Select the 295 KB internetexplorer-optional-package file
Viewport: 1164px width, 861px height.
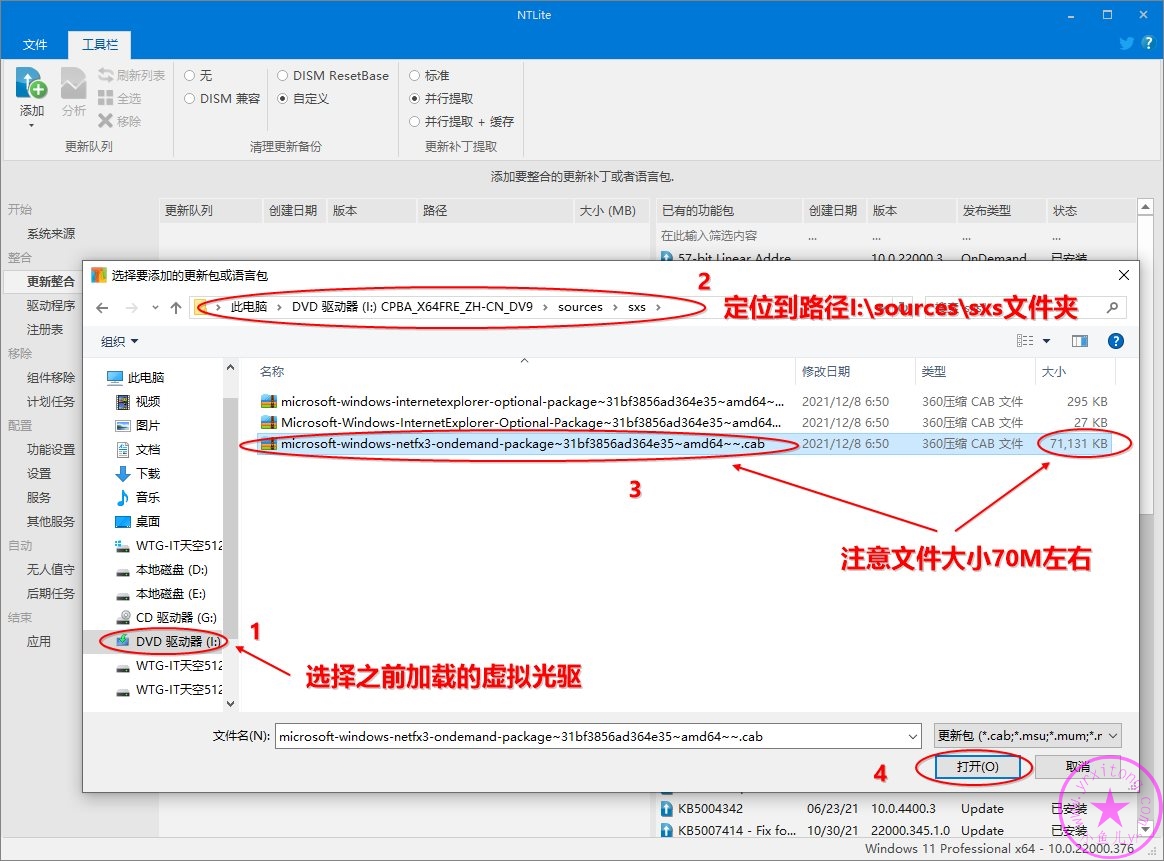[x=684, y=402]
